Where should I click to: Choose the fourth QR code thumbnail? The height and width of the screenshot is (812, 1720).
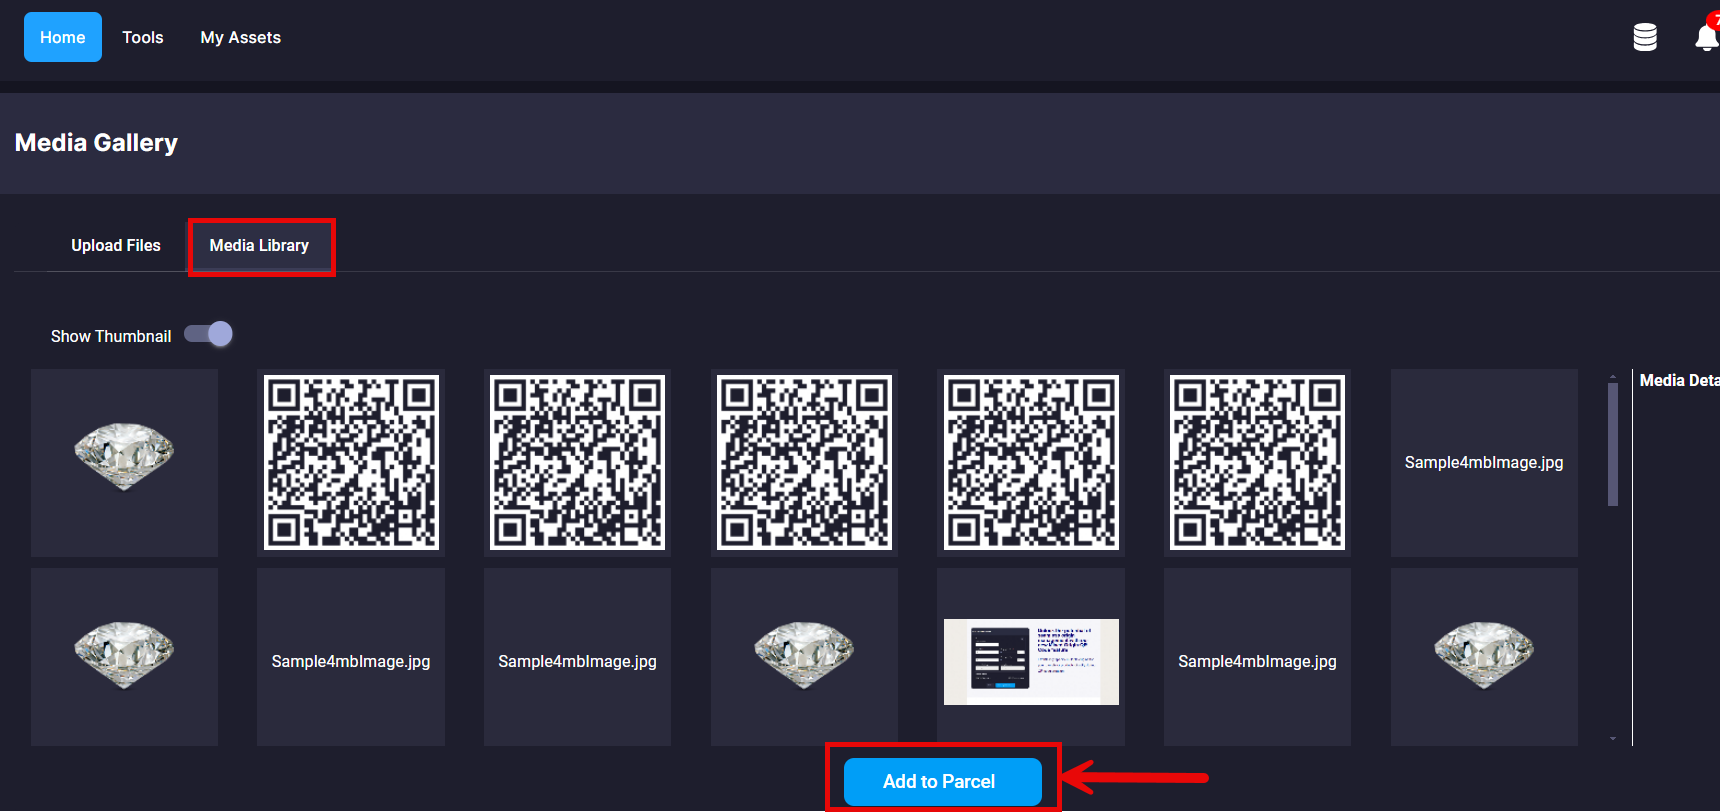(1031, 462)
